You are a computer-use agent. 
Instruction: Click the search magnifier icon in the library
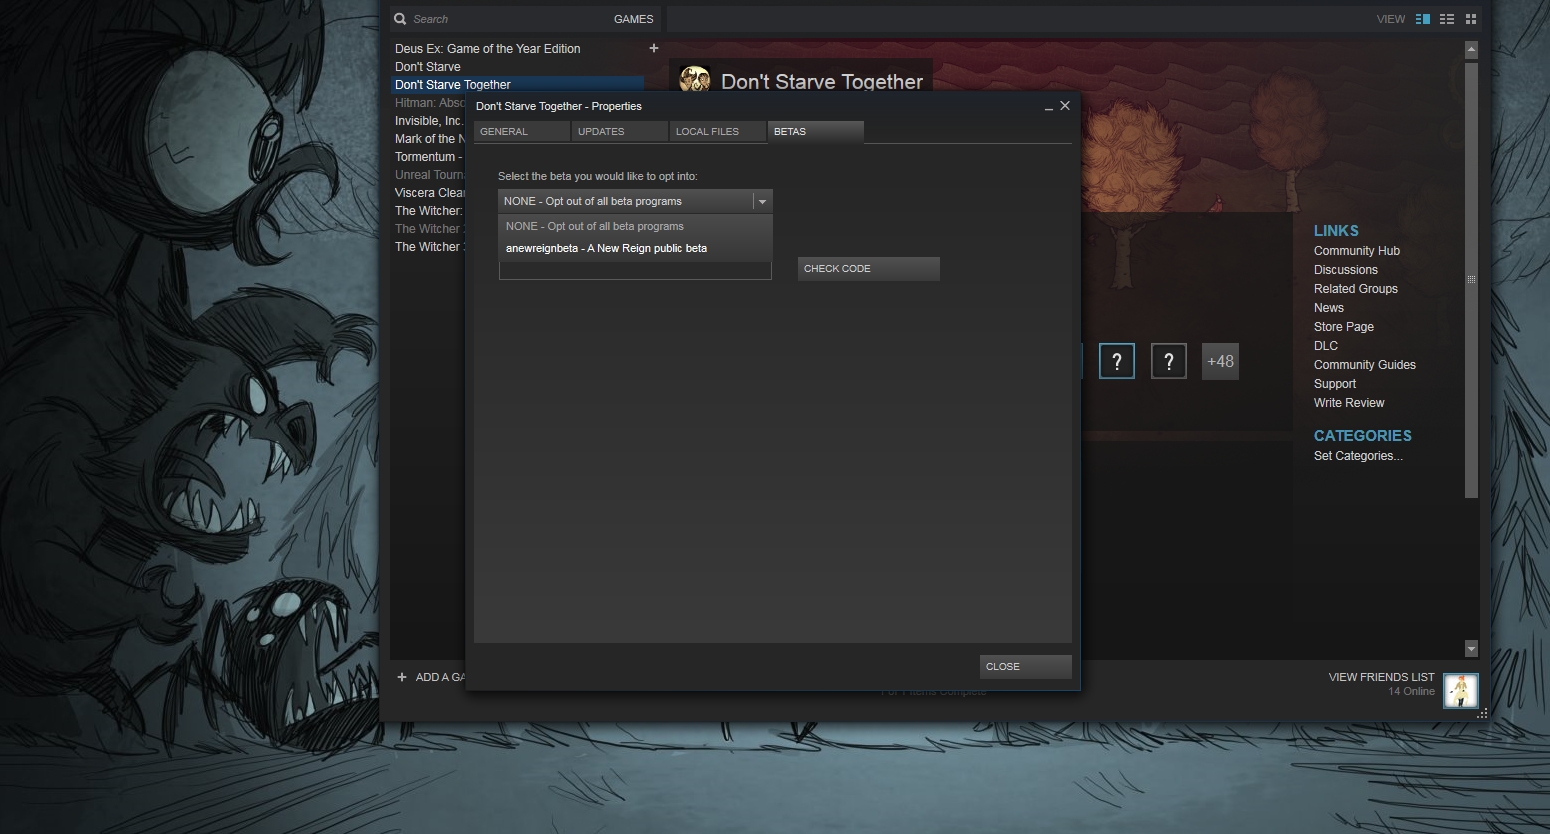(x=400, y=19)
